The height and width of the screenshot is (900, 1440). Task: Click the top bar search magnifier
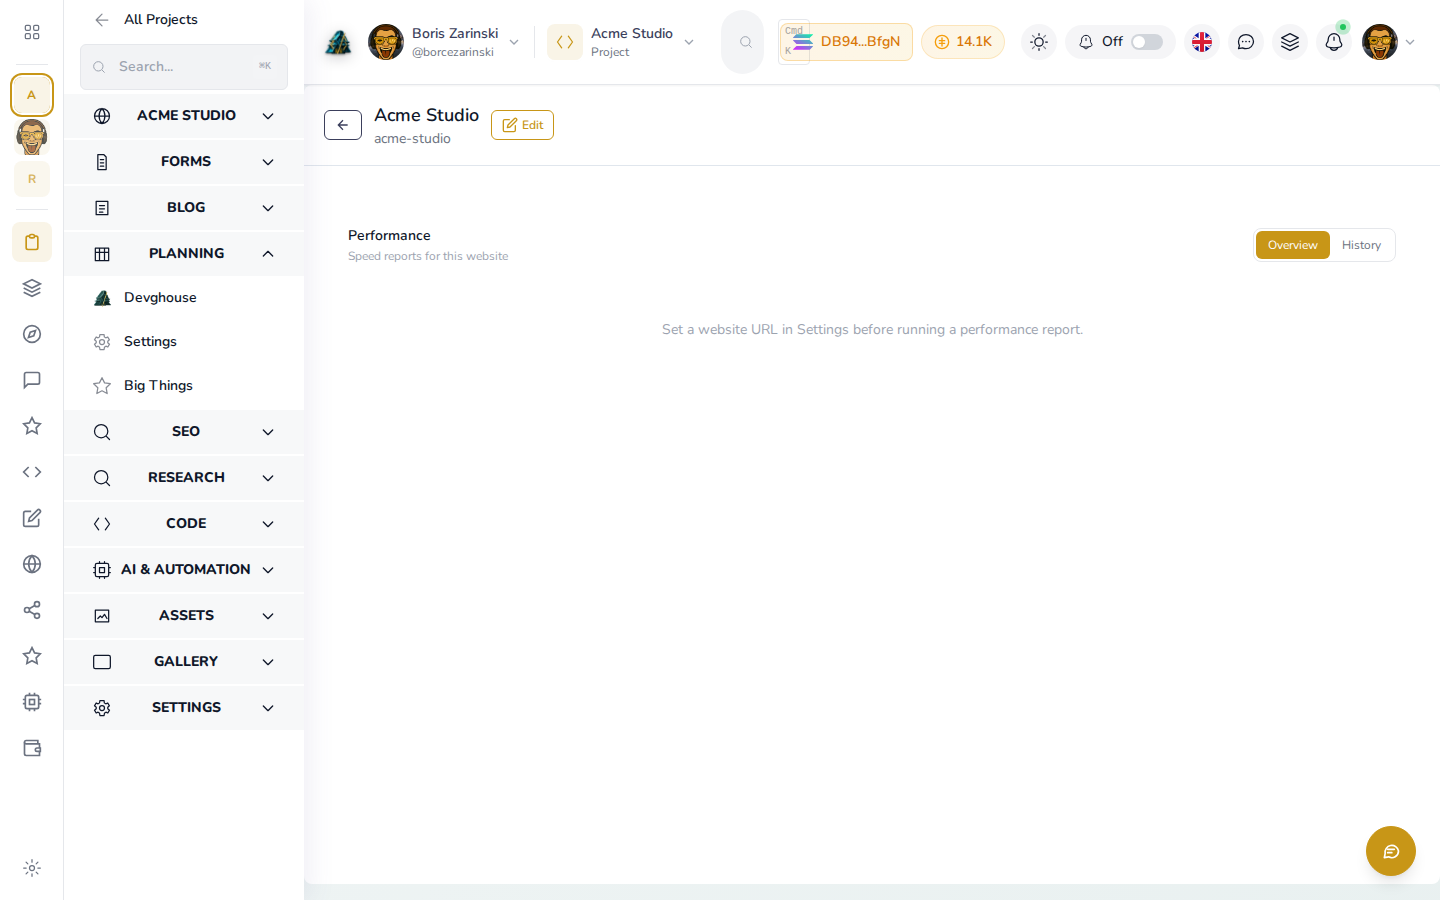745,42
